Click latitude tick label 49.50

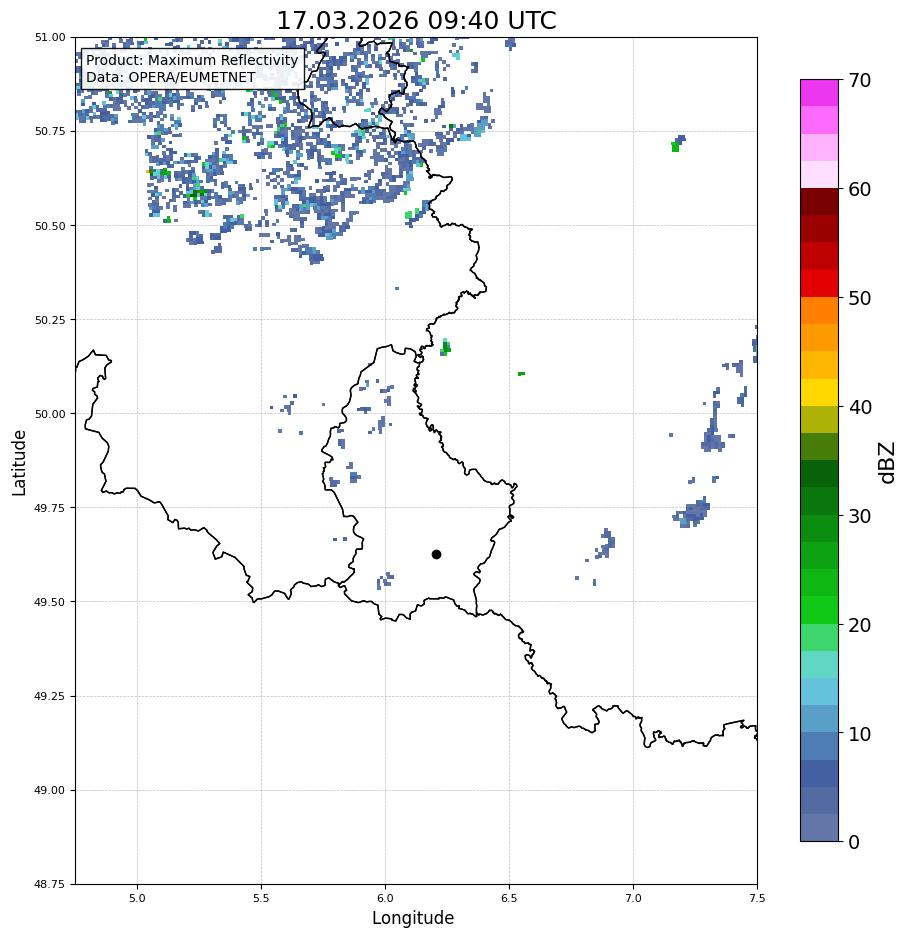coord(50,602)
